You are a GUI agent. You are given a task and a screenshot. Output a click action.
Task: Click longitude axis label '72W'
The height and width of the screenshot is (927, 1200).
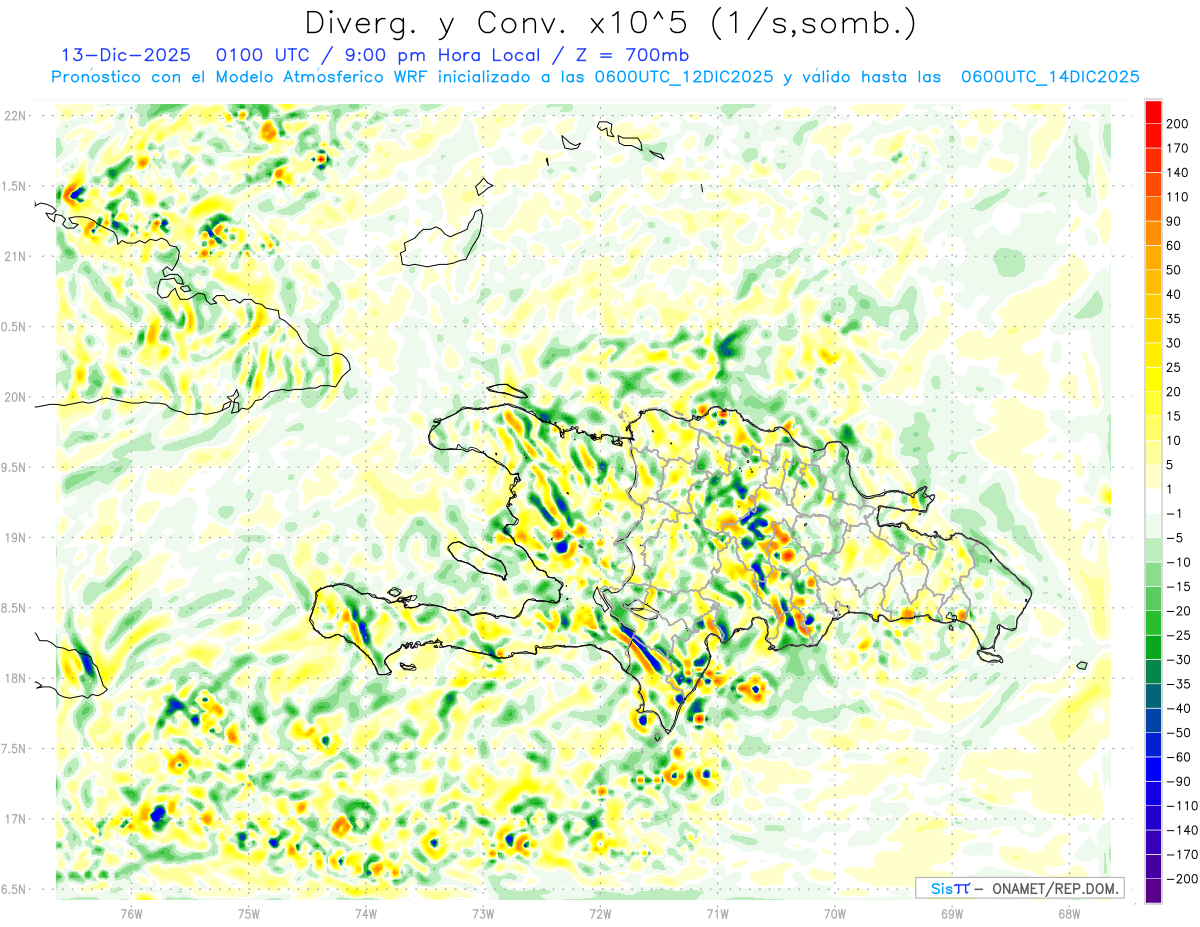point(600,913)
